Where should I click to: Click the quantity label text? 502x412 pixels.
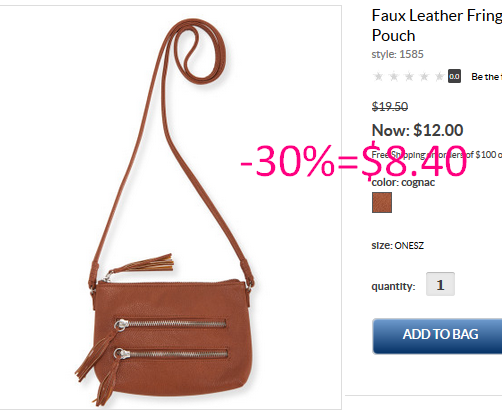pos(393,286)
